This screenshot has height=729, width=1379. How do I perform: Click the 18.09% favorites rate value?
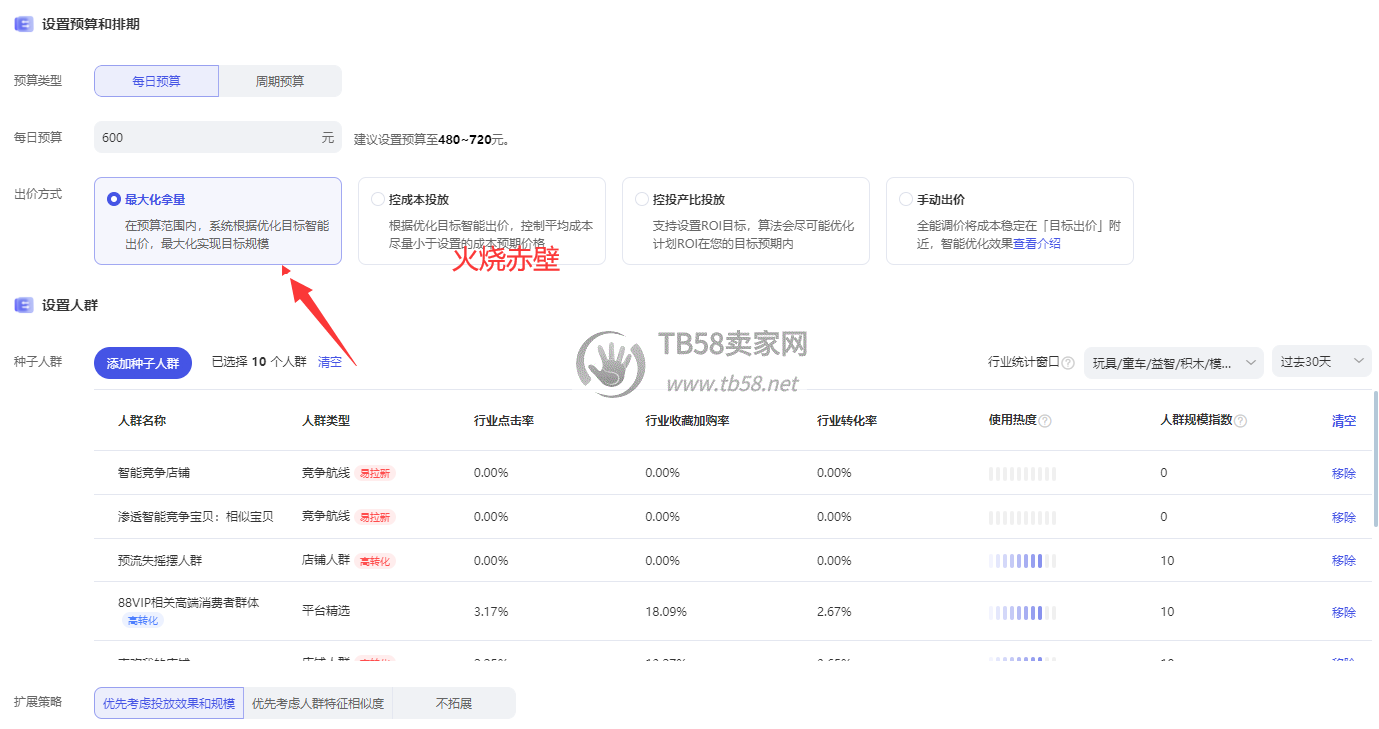pyautogui.click(x=666, y=611)
